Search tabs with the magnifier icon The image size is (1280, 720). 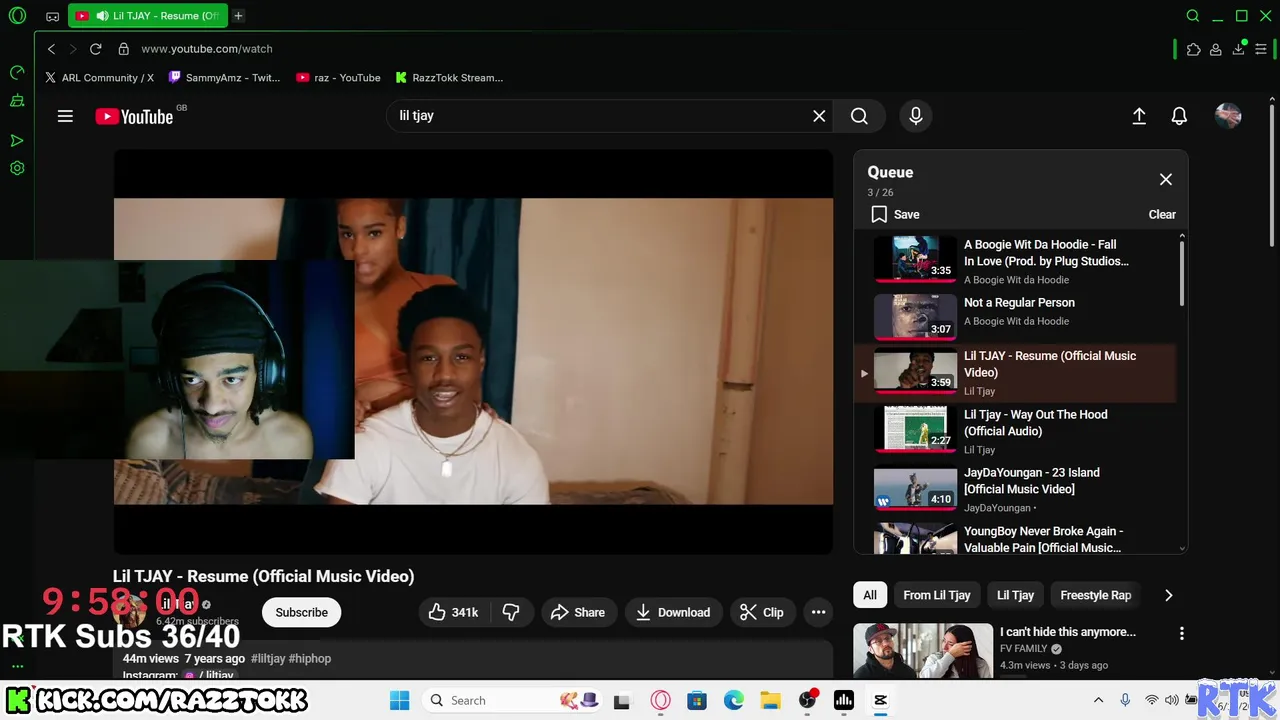pyautogui.click(x=1193, y=16)
